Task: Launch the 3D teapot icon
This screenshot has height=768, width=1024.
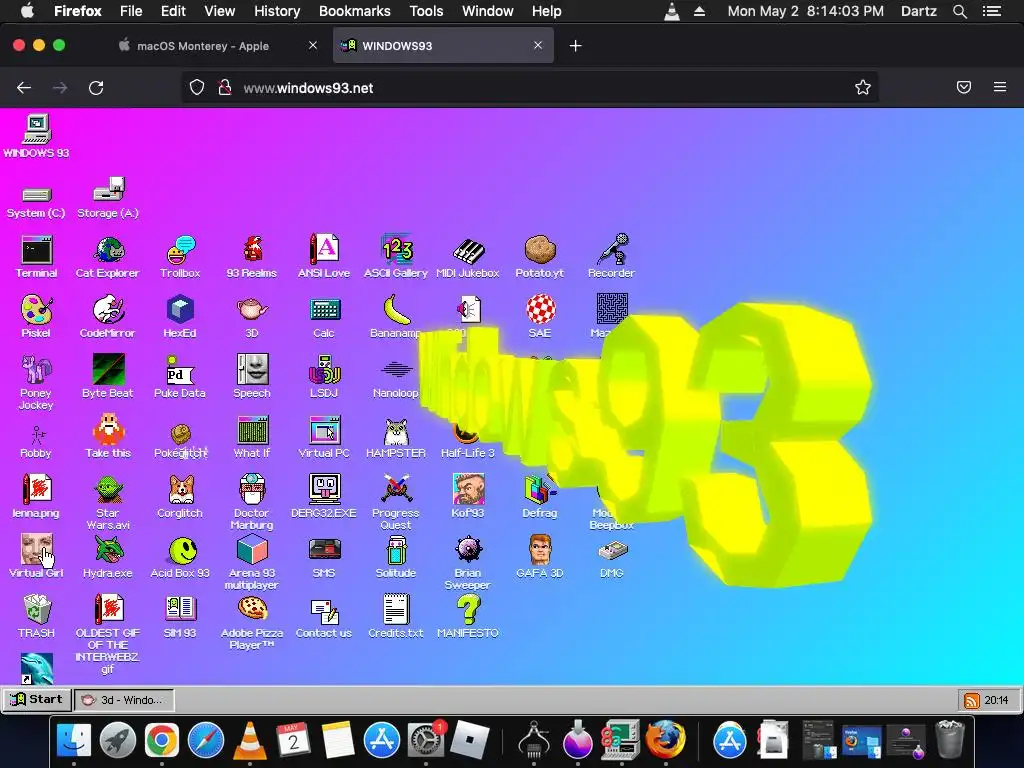Action: tap(252, 310)
